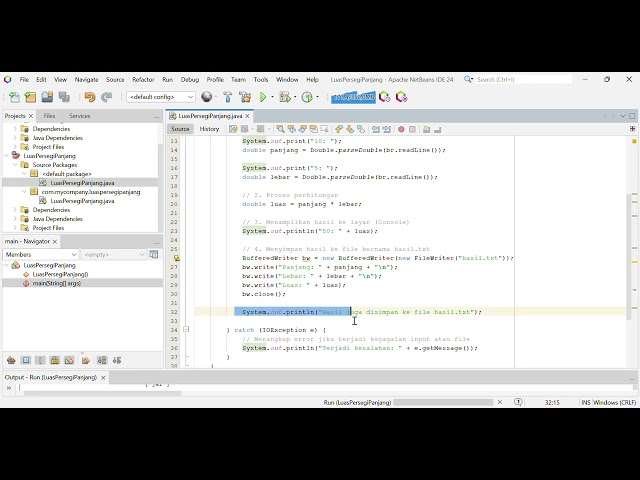The height and width of the screenshot is (480, 640).
Task: Open the File menu
Action: (x=24, y=80)
